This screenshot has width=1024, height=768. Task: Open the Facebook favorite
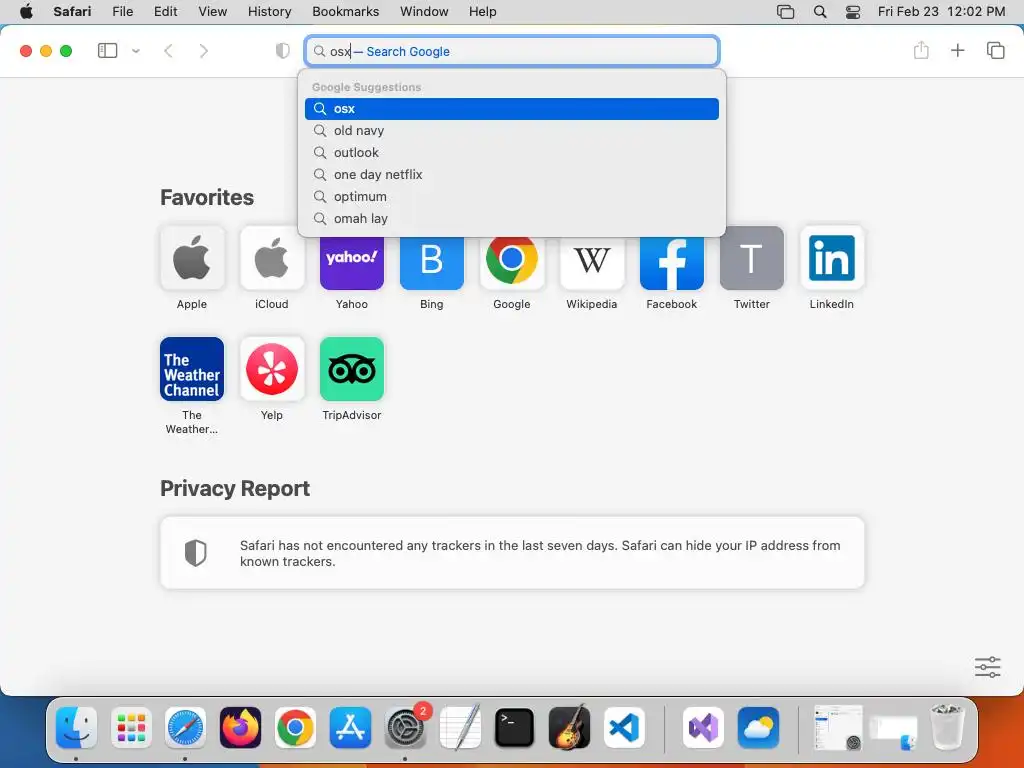672,264
